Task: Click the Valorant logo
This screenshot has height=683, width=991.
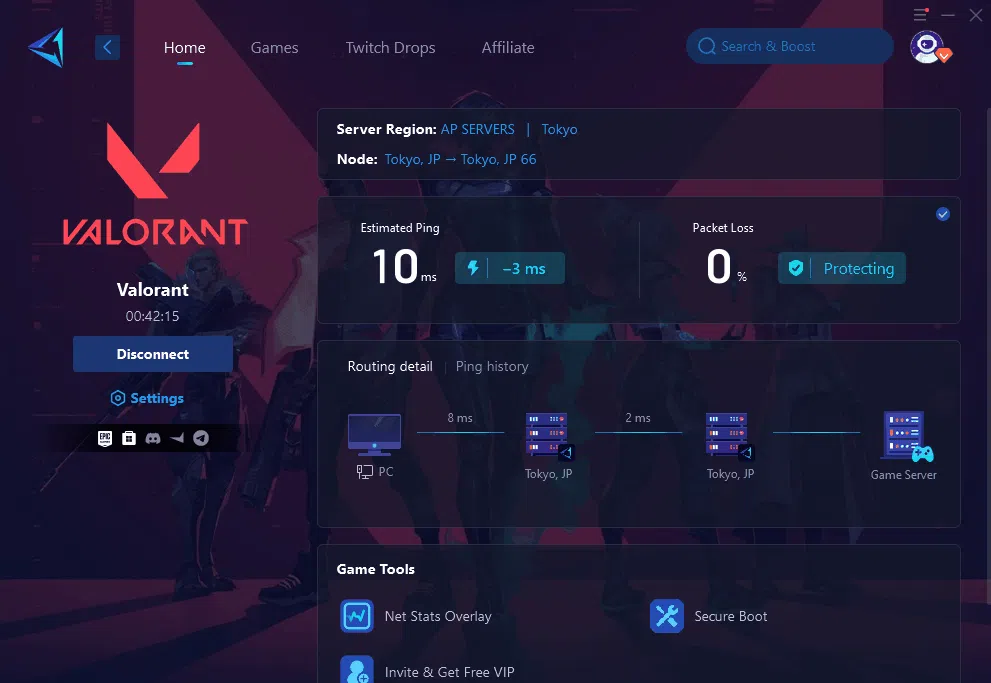Action: pos(154,184)
